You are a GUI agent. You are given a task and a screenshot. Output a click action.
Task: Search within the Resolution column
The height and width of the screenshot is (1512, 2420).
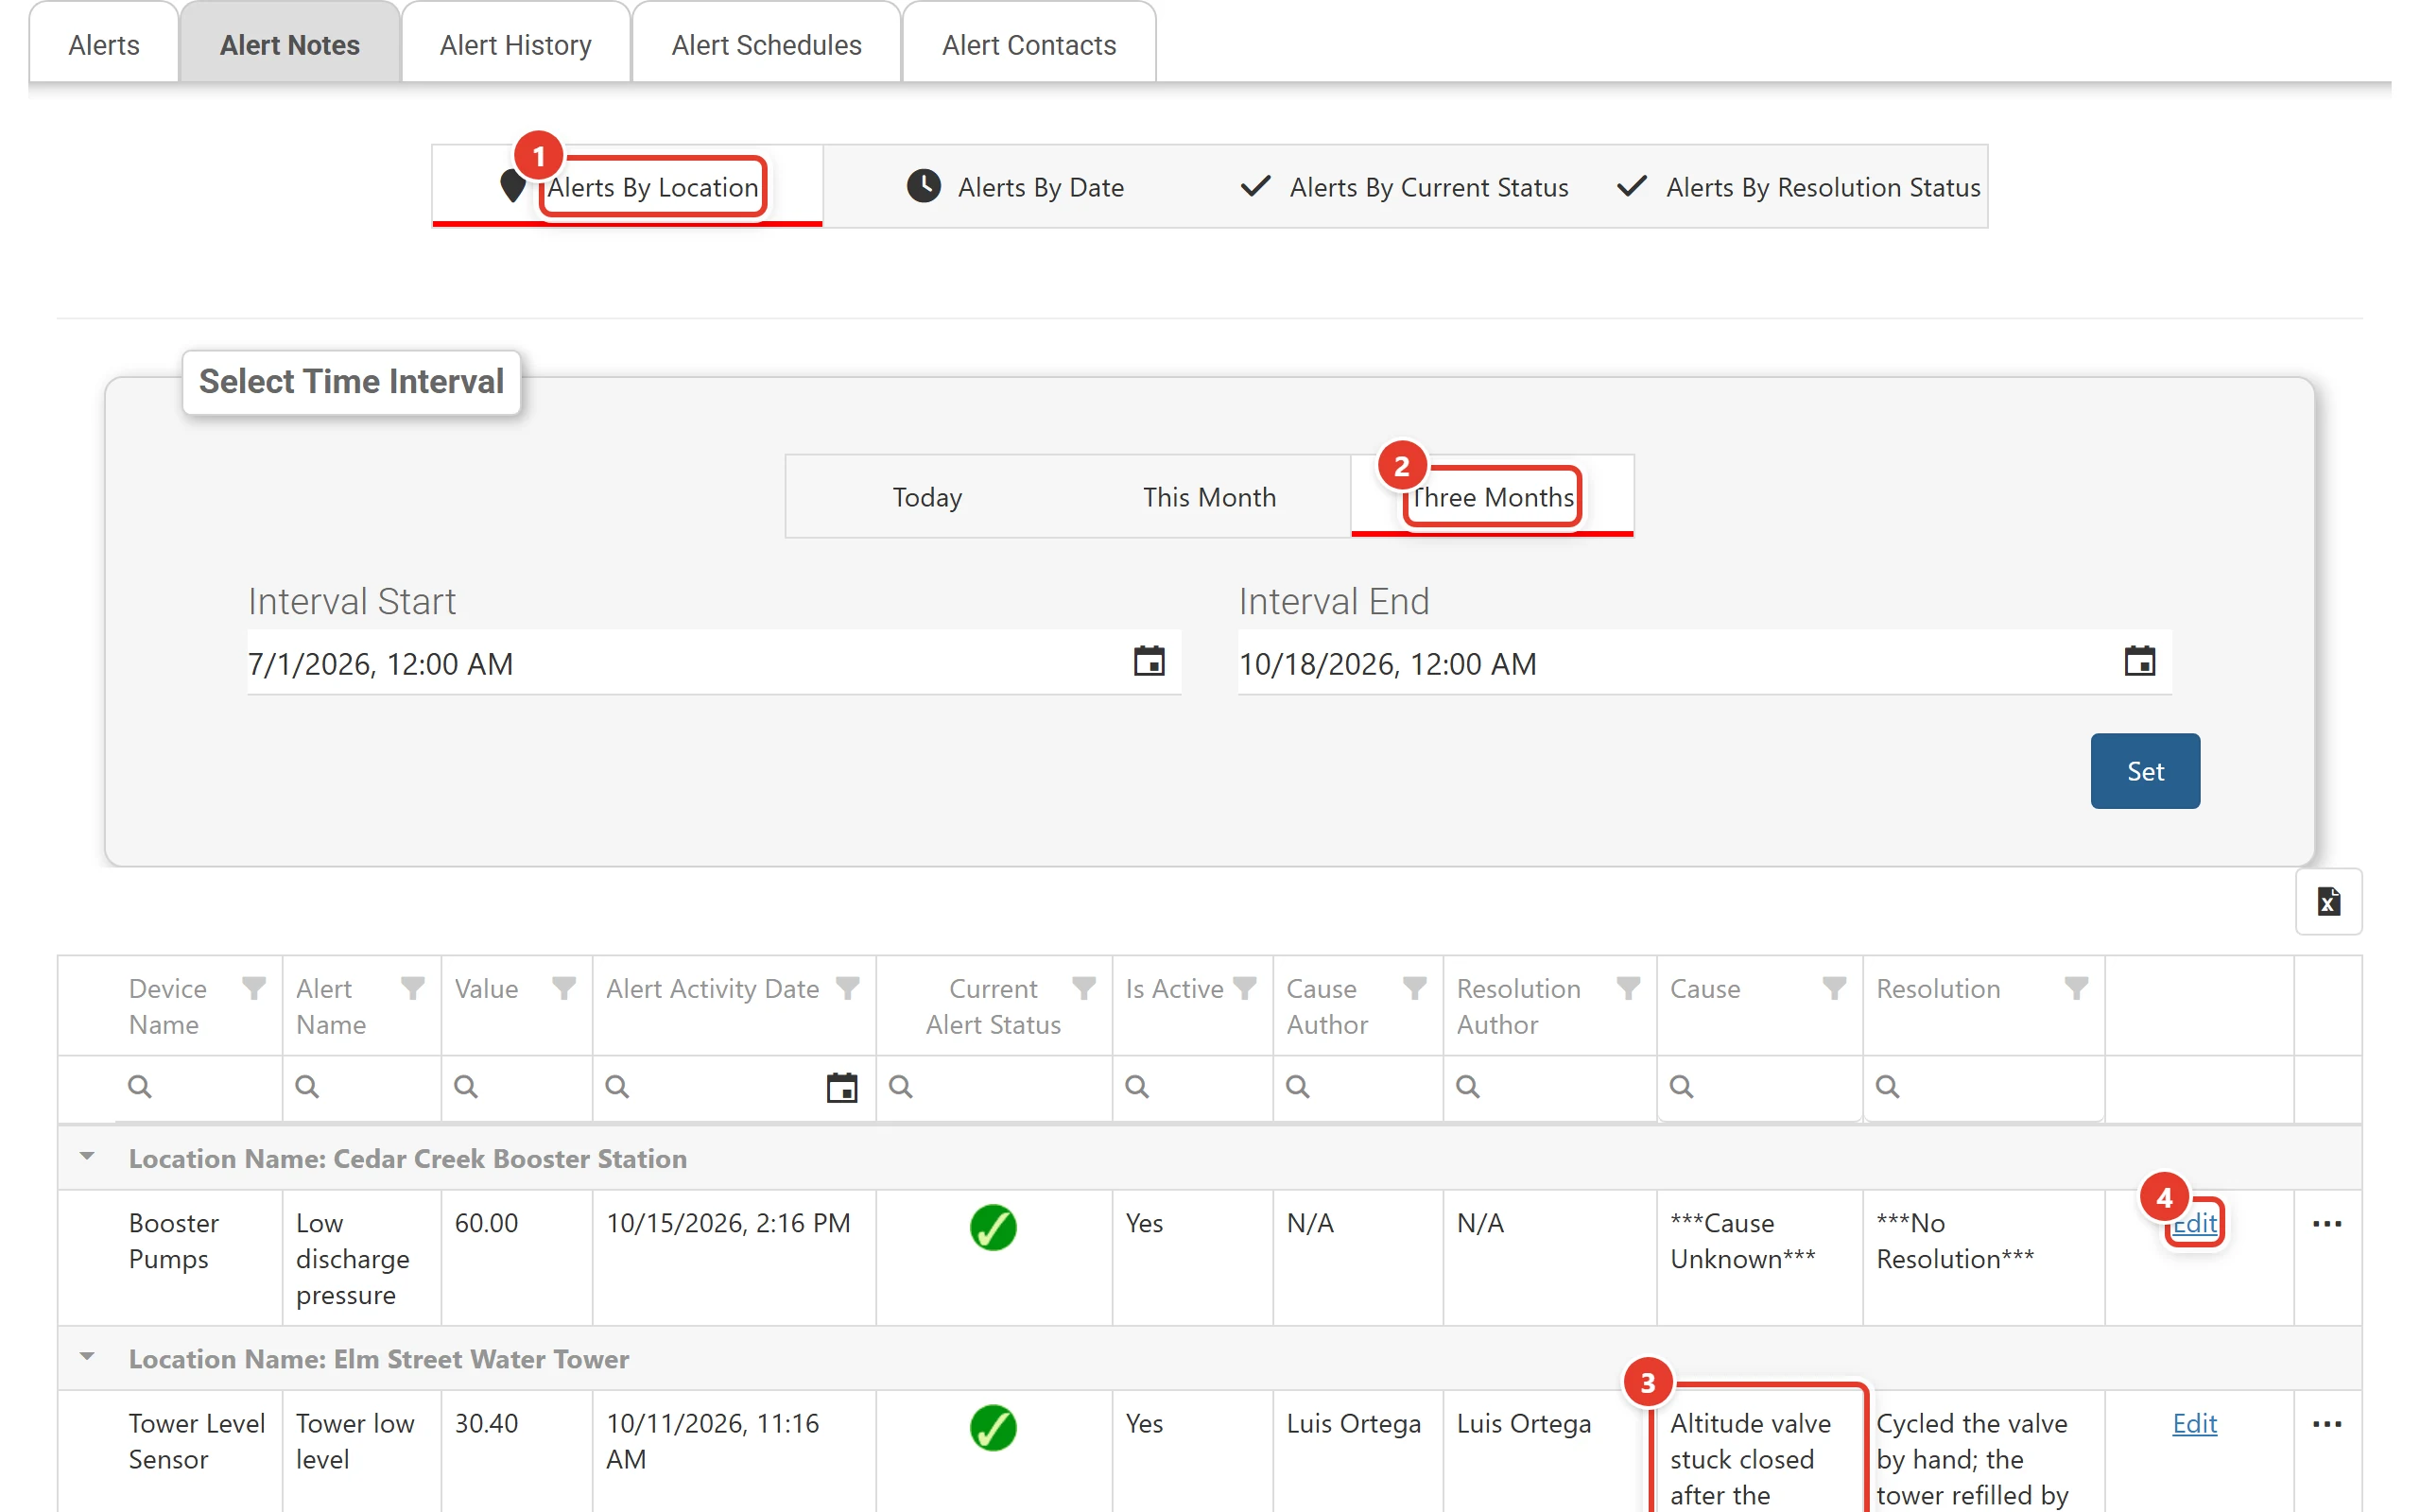[1983, 1087]
